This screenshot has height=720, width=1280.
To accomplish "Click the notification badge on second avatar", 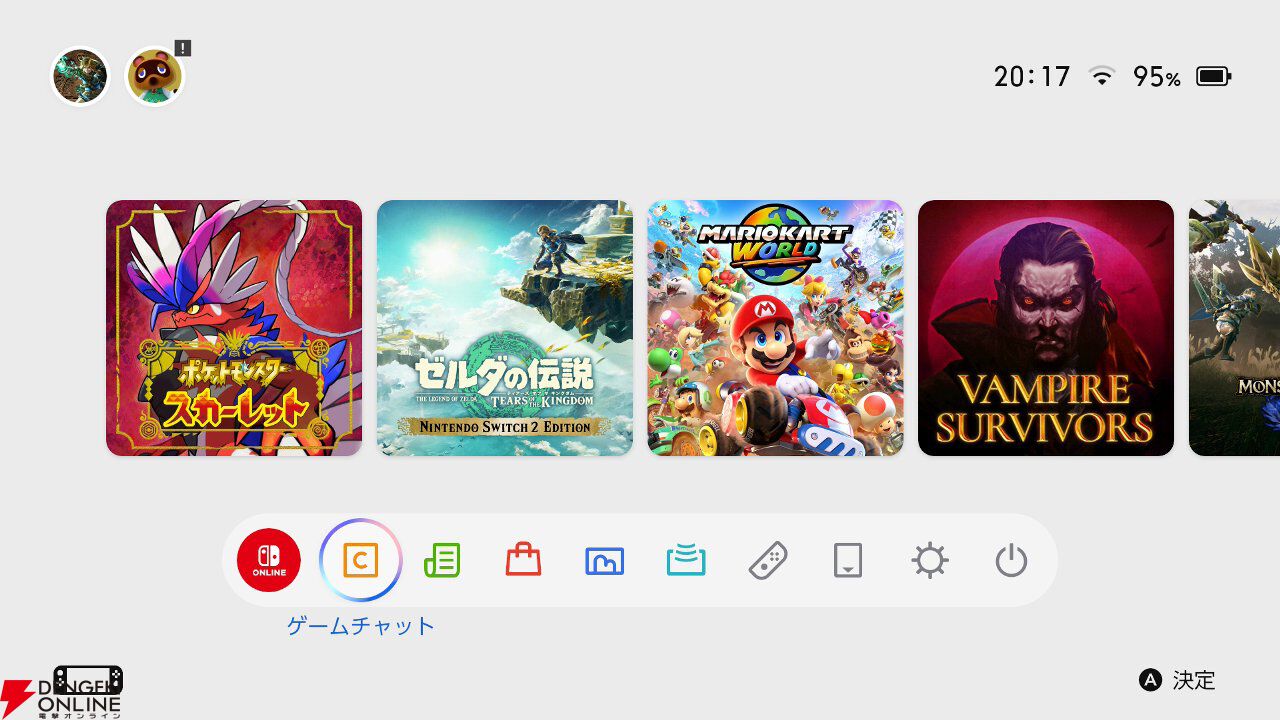I will point(182,48).
